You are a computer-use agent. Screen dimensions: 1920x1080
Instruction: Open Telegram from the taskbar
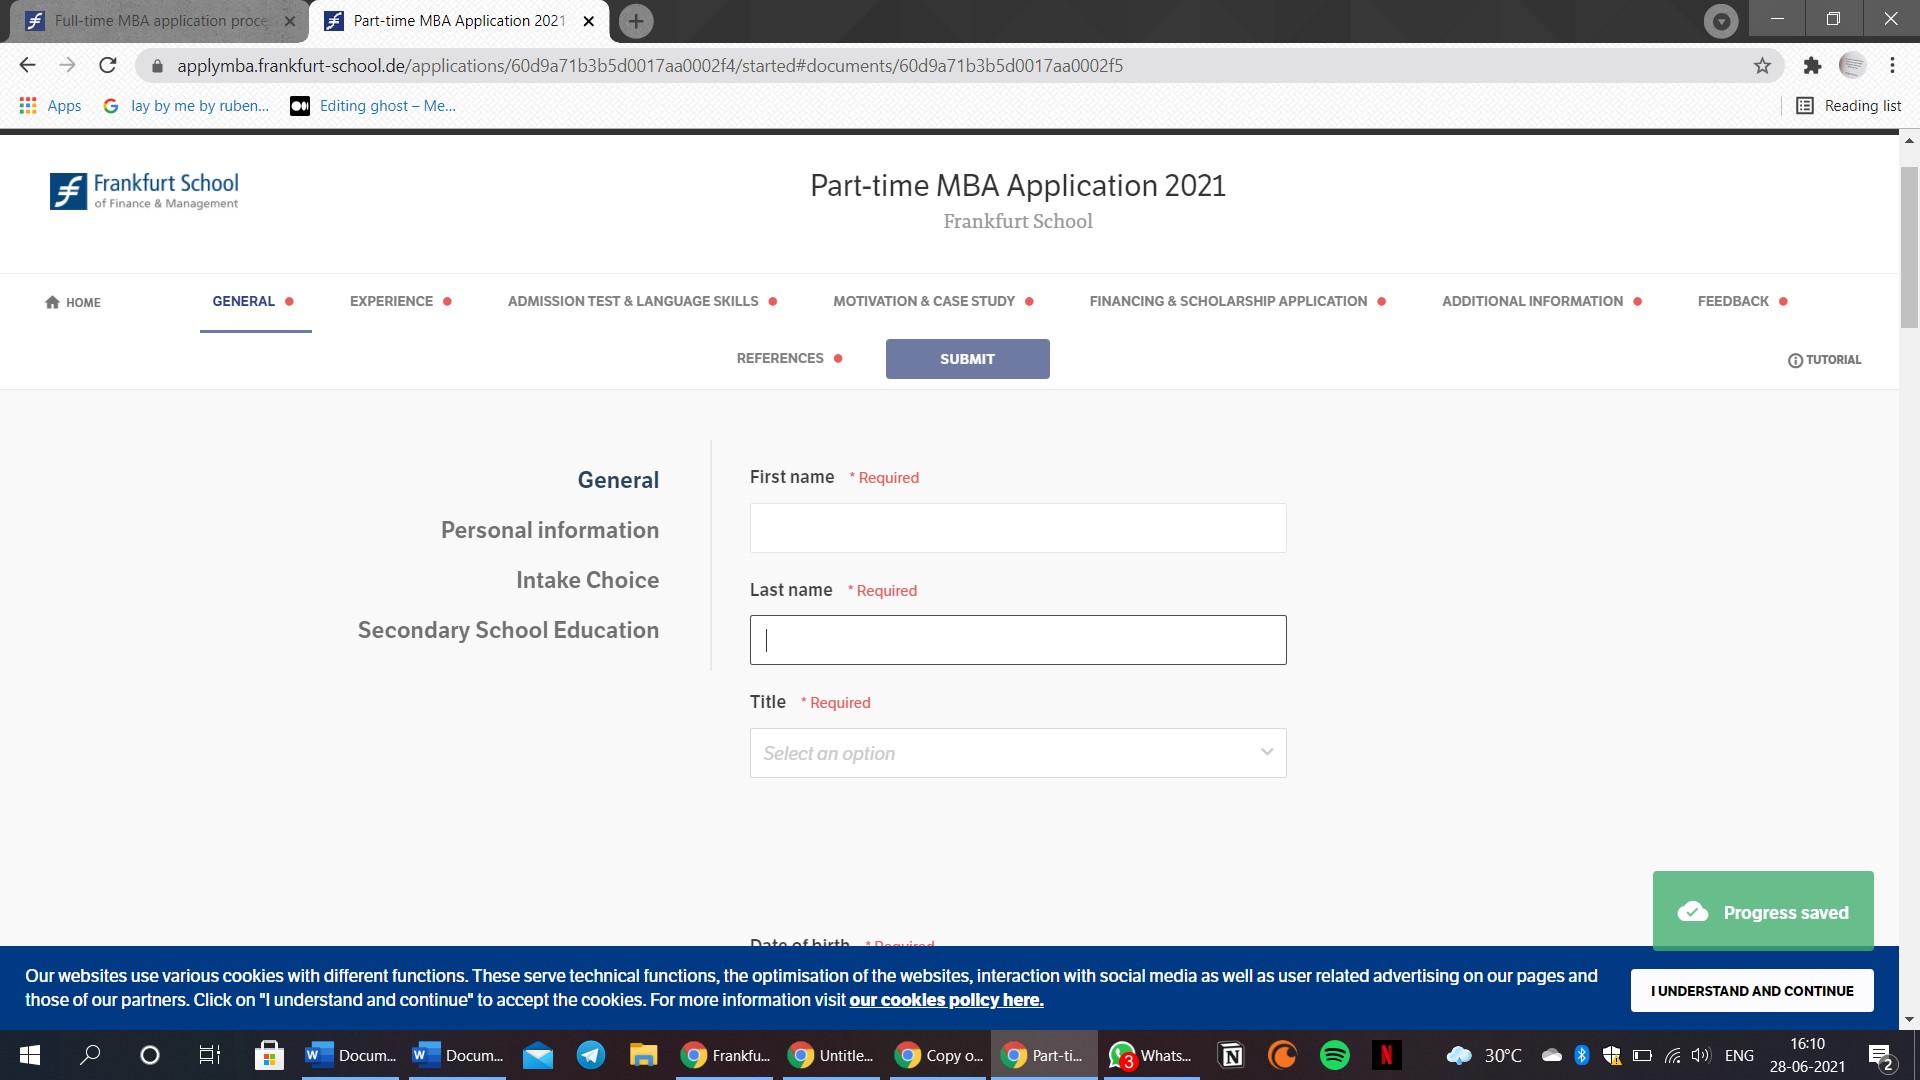590,1055
